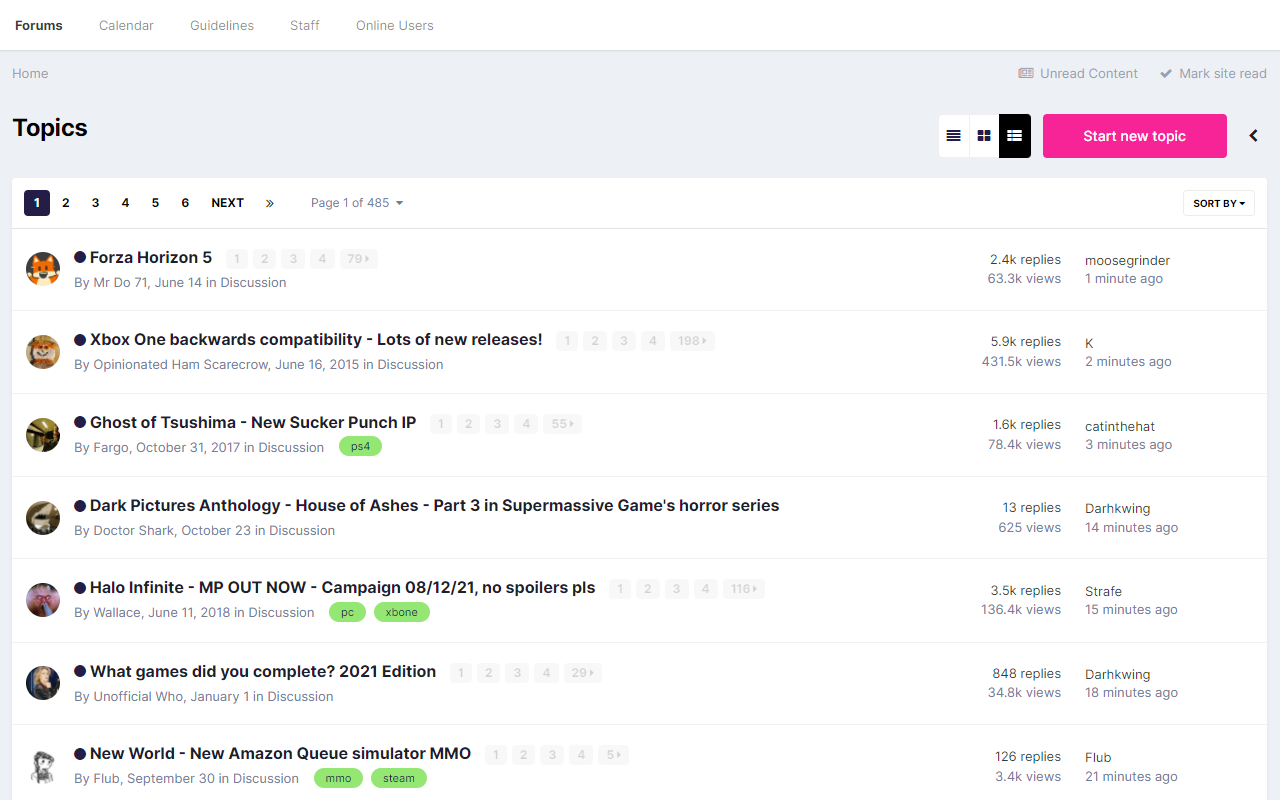Screen dimensions: 1280x800
Task: Go to last page 116 of Halo Infinite
Action: [x=743, y=589]
